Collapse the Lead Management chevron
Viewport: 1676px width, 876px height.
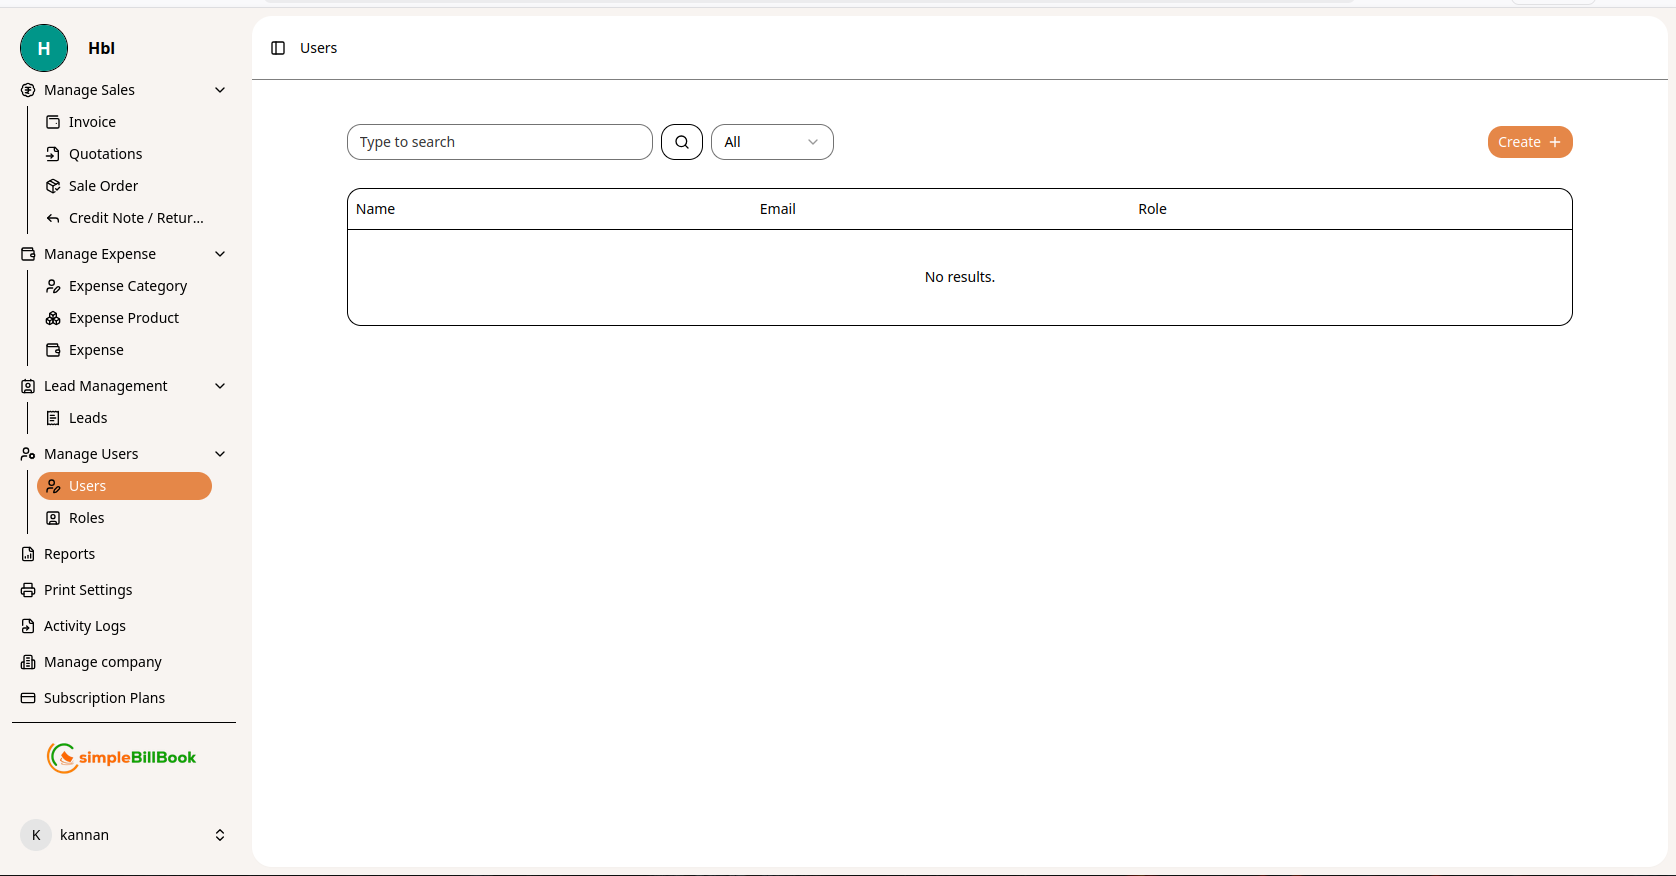point(220,386)
